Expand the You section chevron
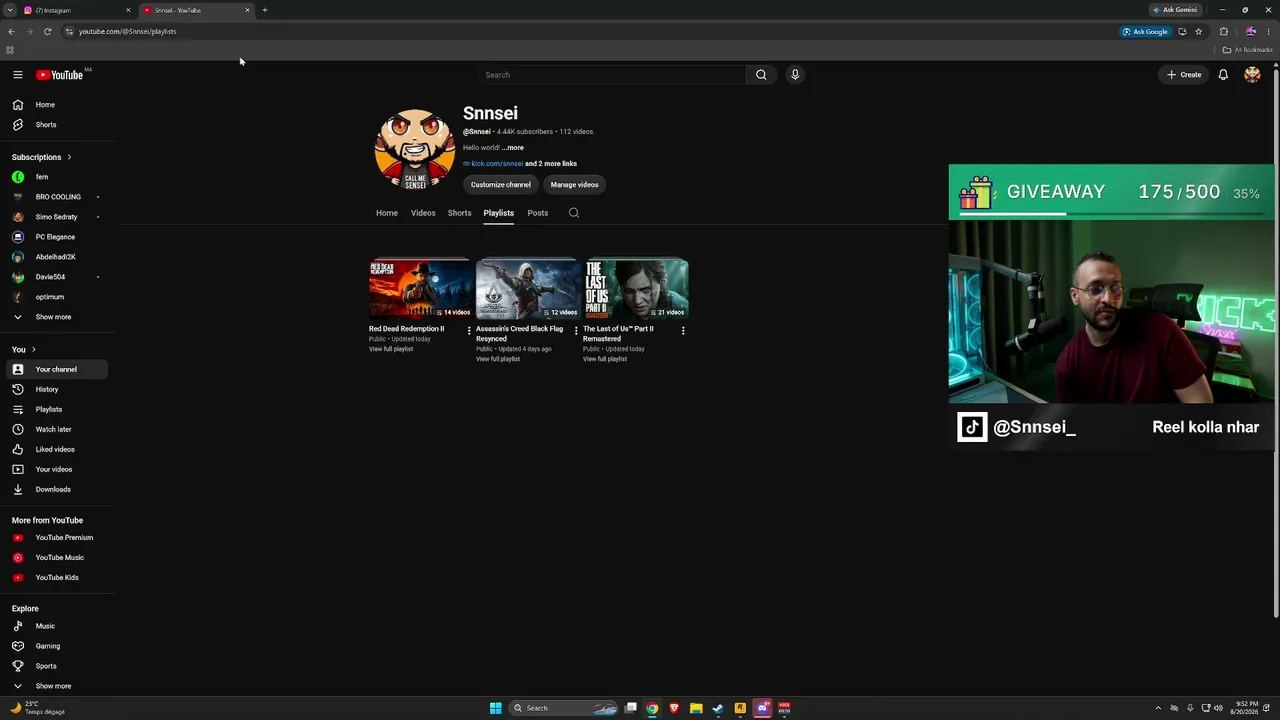Image resolution: width=1280 pixels, height=720 pixels. 33,350
